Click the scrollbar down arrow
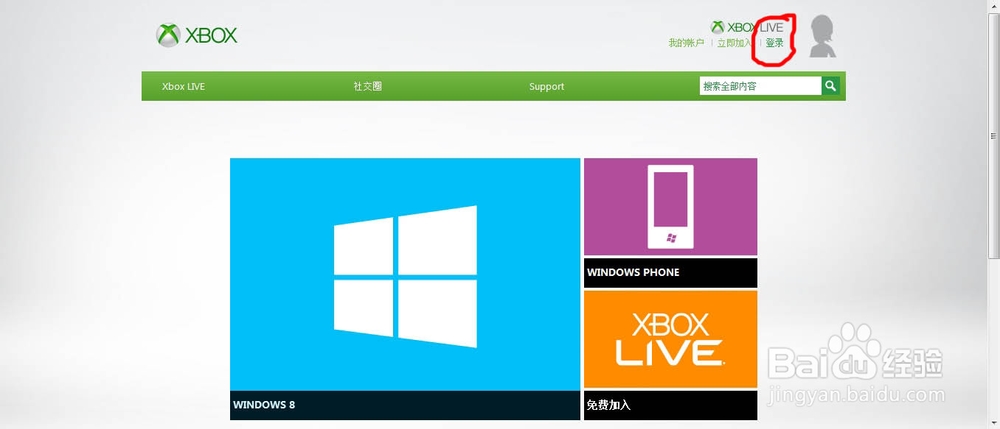 click(994, 423)
